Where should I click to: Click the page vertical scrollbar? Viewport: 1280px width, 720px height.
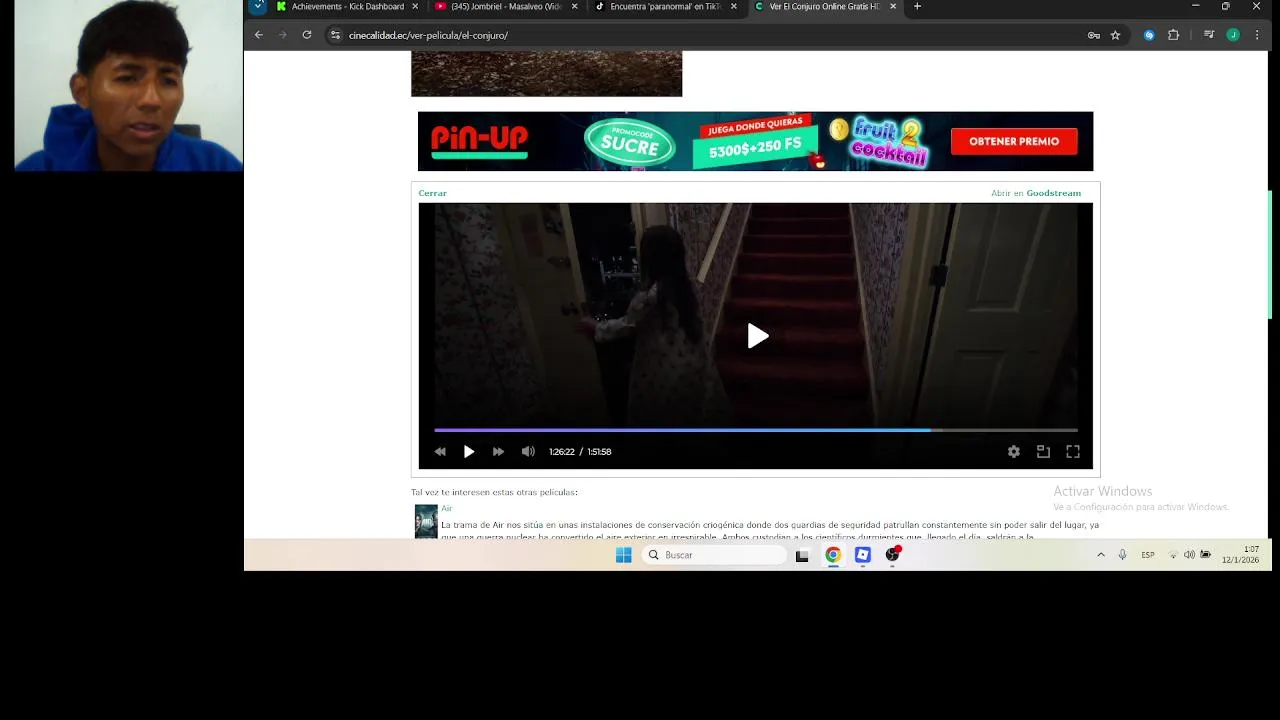(x=1271, y=255)
